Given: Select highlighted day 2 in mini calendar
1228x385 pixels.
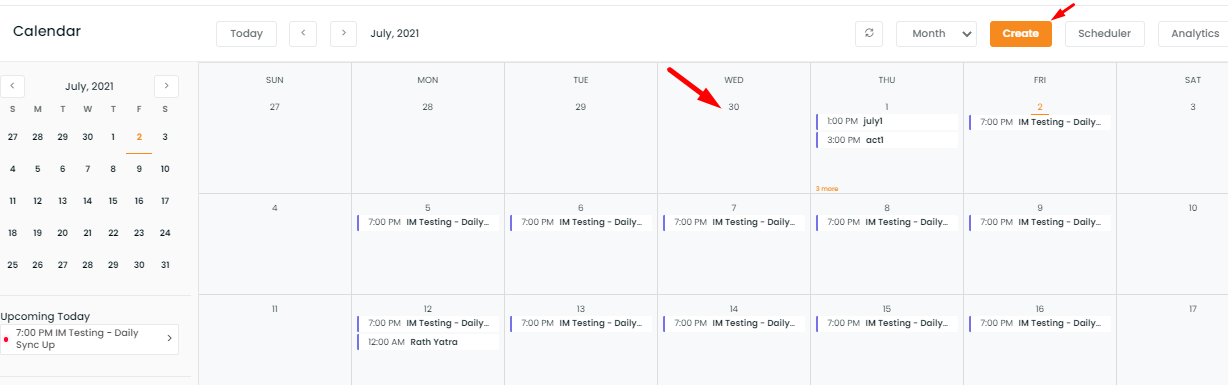Looking at the screenshot, I should pos(139,137).
